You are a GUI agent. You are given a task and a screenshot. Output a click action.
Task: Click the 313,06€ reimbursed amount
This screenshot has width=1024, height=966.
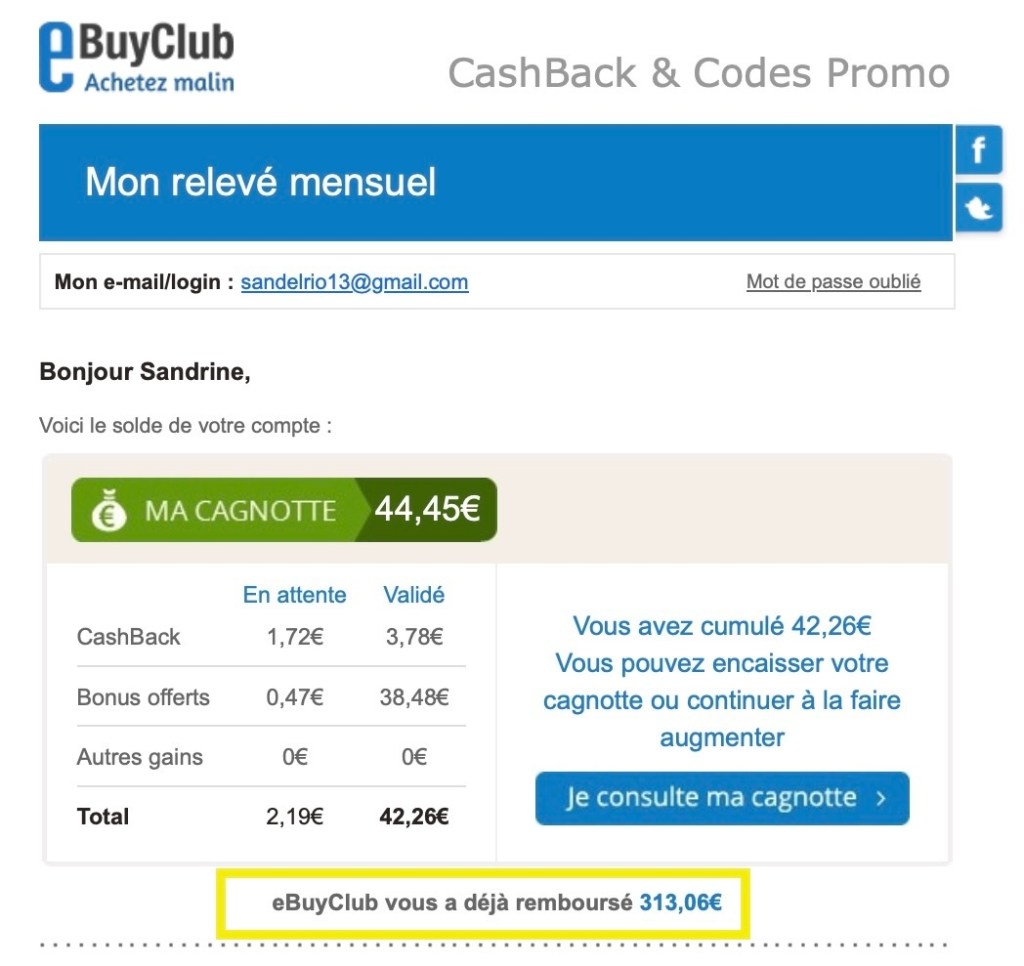coord(680,903)
